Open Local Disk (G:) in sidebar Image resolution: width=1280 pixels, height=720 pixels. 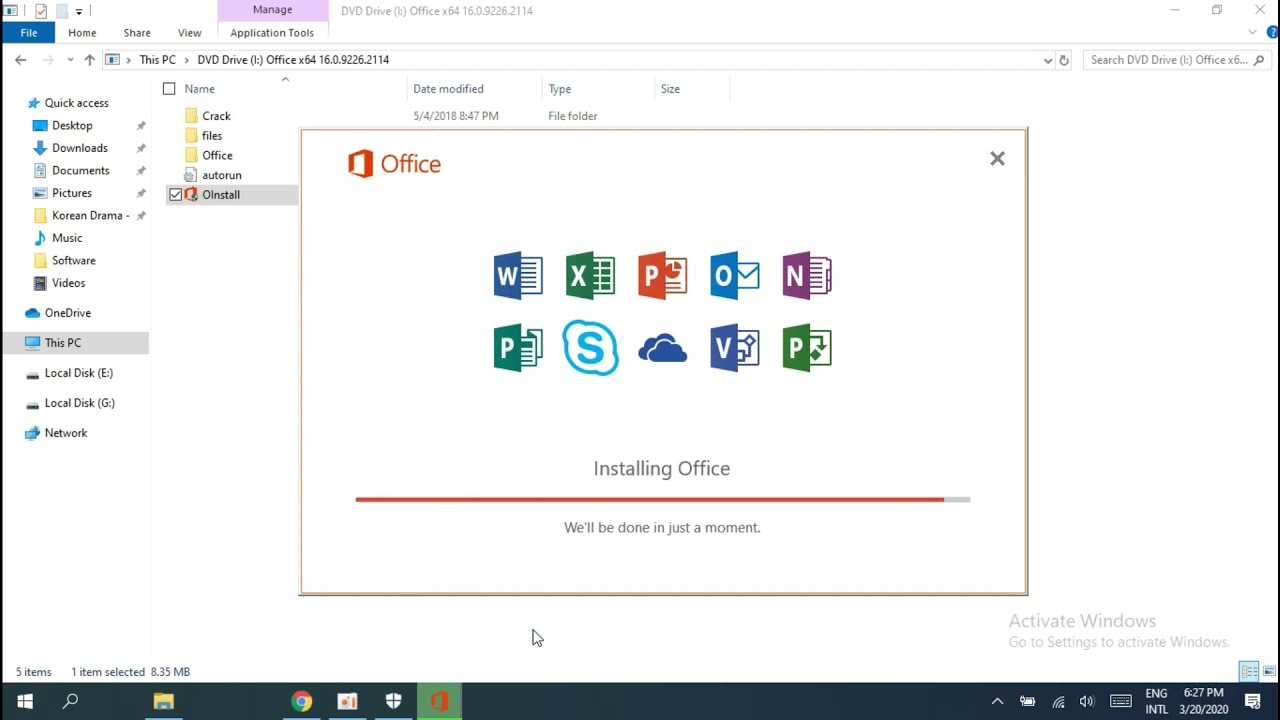pos(79,403)
